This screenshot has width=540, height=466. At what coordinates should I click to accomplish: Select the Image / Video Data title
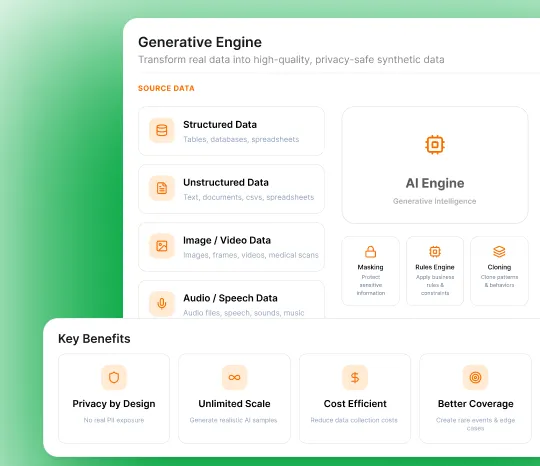click(x=227, y=240)
